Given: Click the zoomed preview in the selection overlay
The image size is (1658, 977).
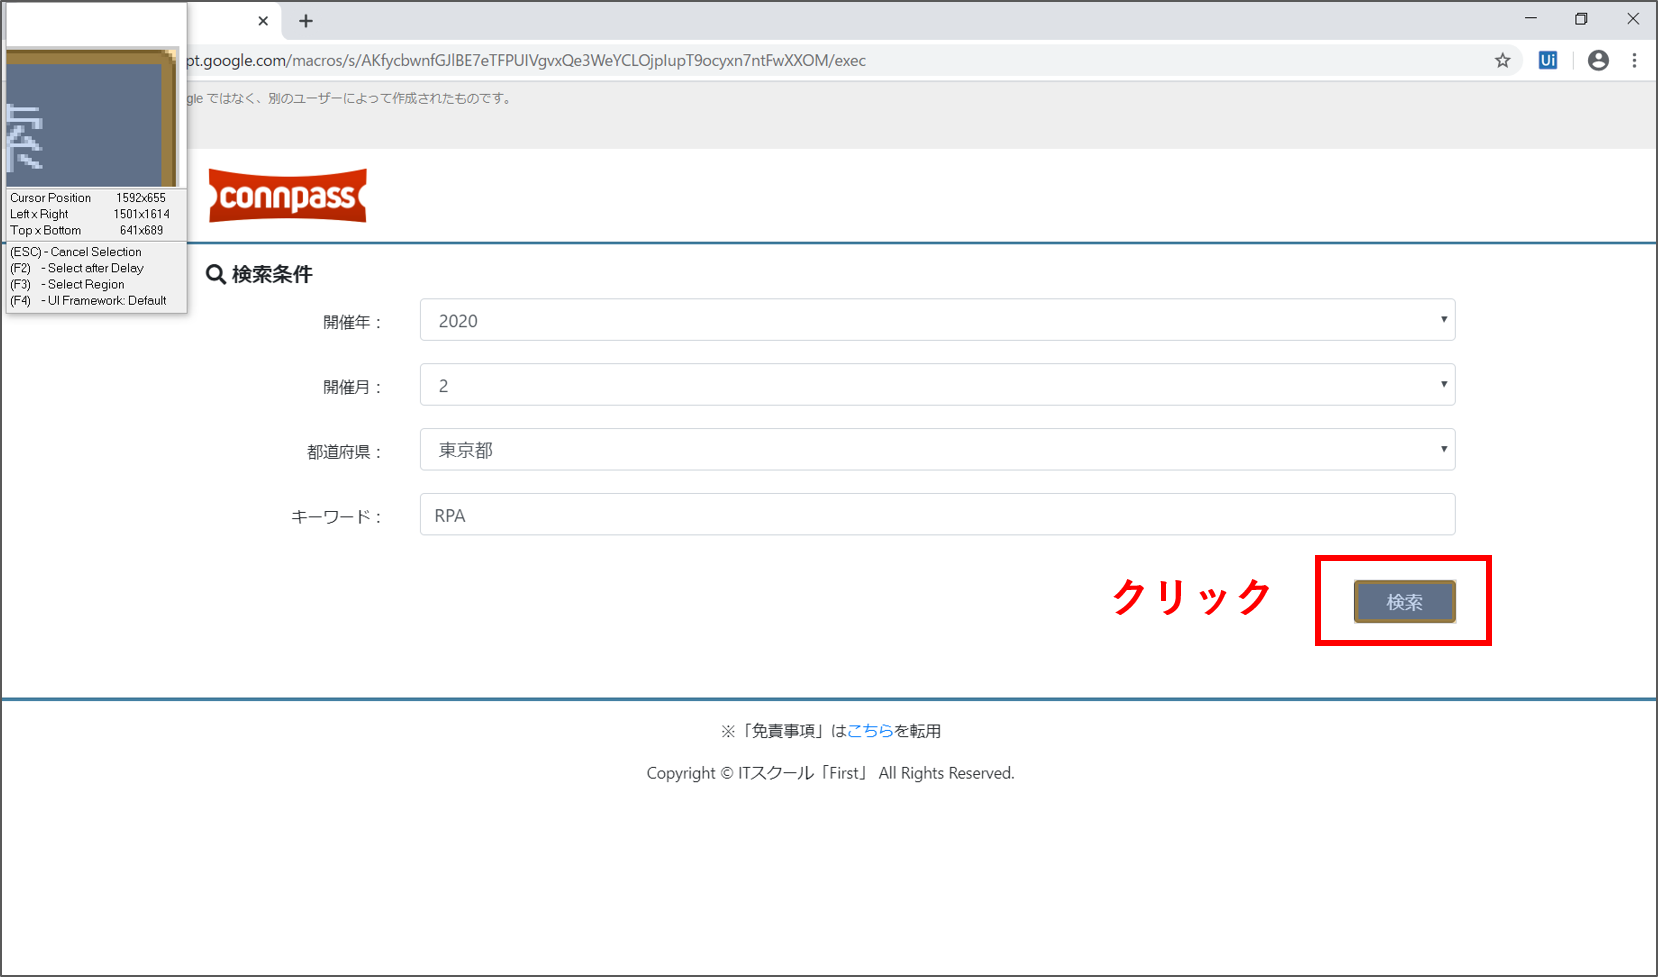Looking at the screenshot, I should (x=92, y=118).
